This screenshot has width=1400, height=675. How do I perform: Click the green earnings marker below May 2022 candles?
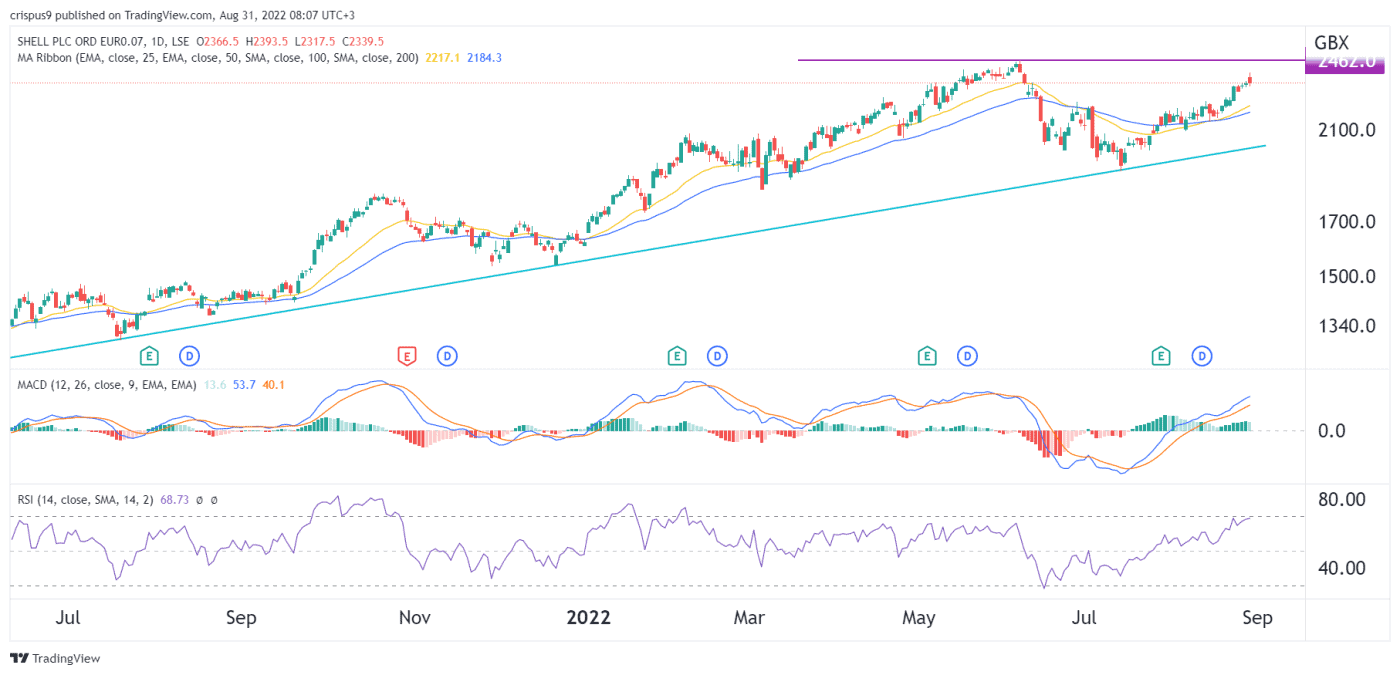pyautogui.click(x=927, y=355)
